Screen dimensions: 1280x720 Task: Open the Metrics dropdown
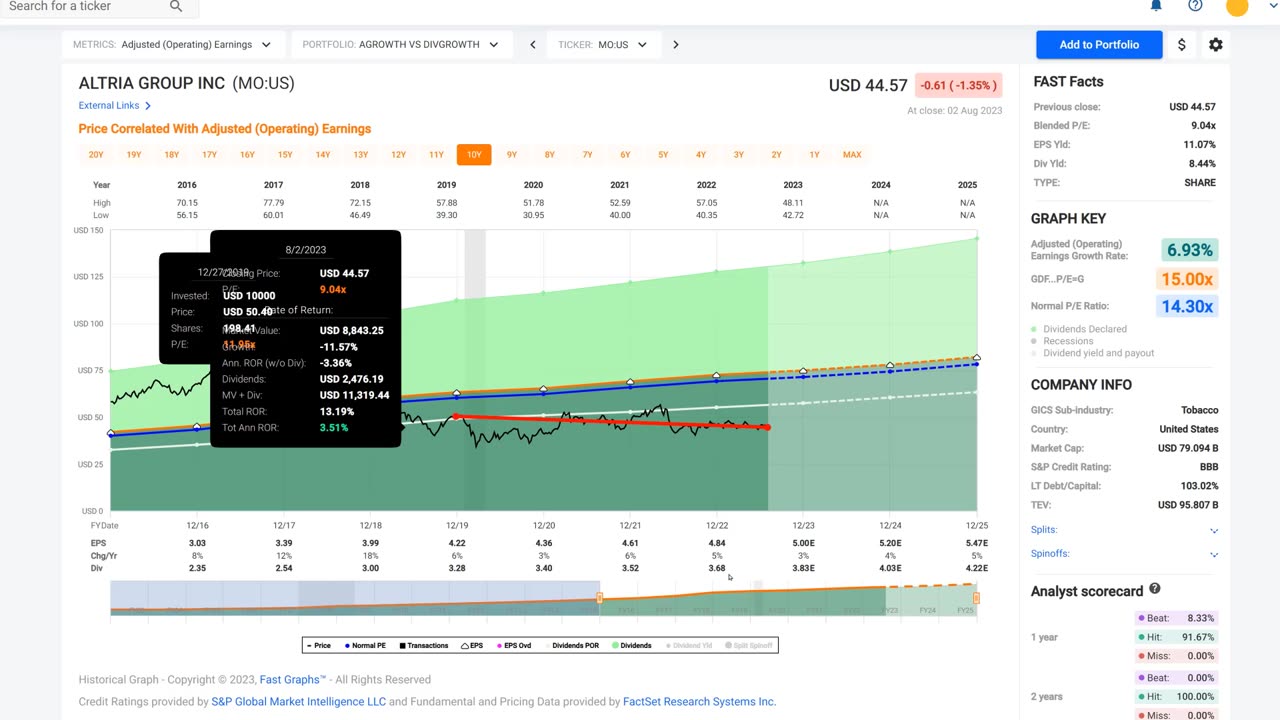(x=172, y=45)
